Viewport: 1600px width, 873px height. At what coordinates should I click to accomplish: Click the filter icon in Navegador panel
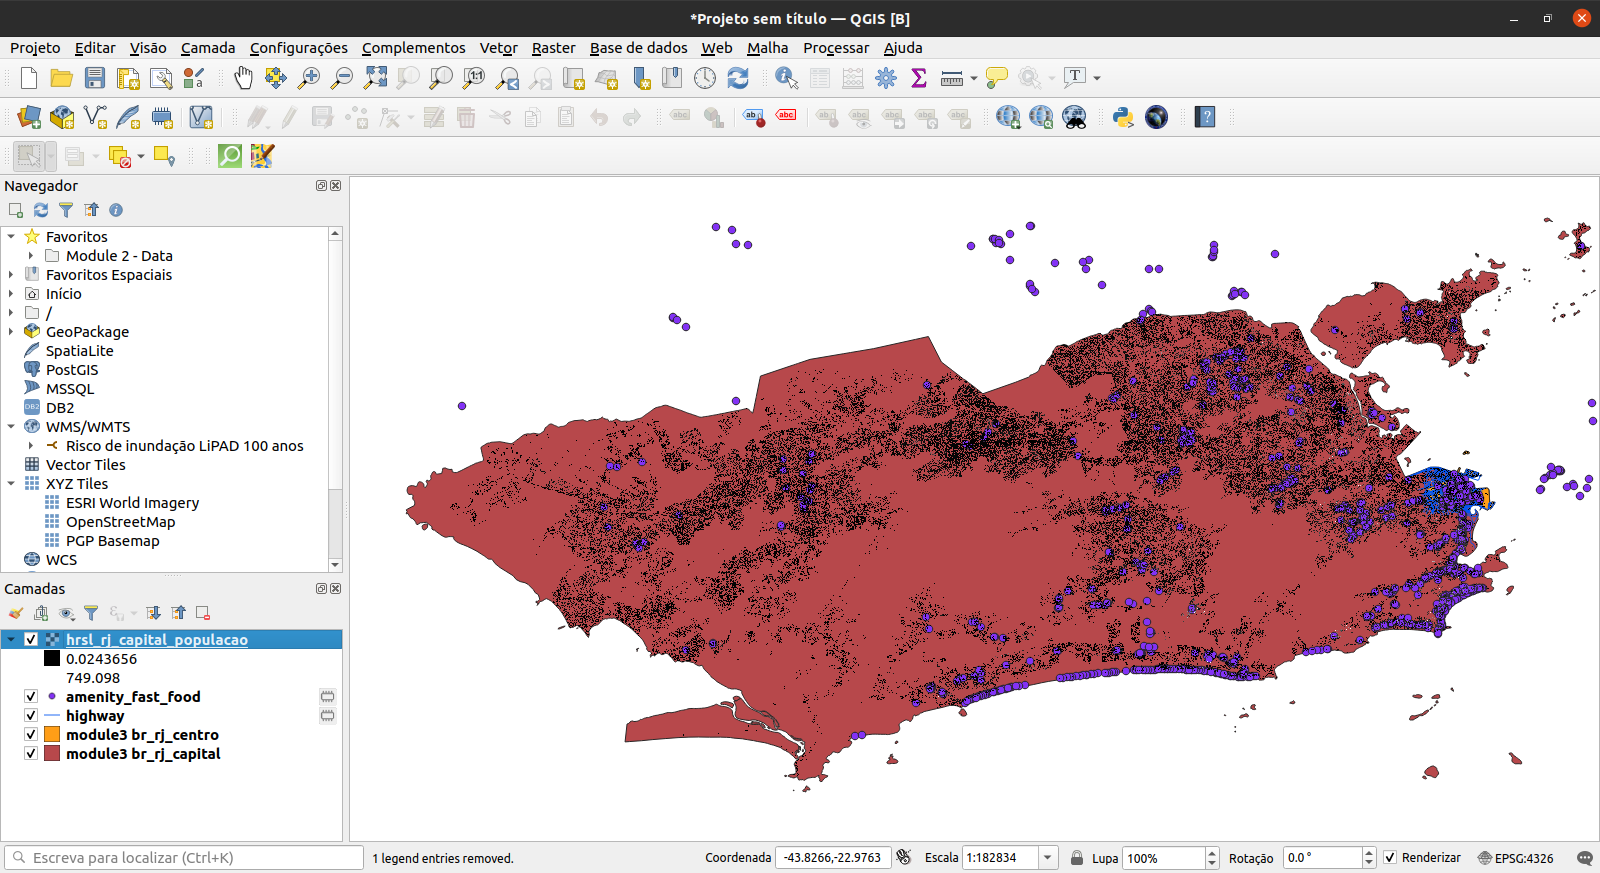click(66, 210)
